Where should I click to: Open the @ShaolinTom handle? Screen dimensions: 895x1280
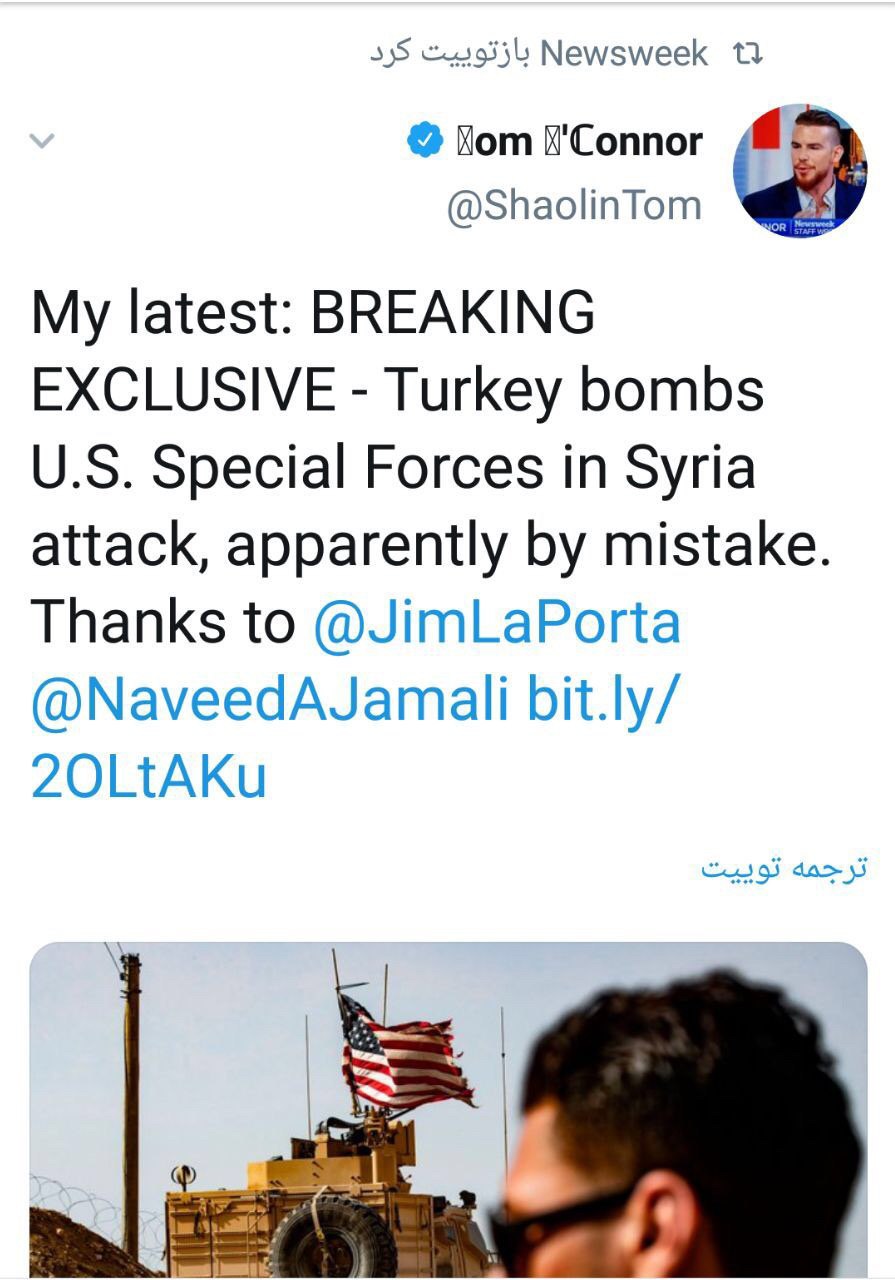click(x=574, y=206)
